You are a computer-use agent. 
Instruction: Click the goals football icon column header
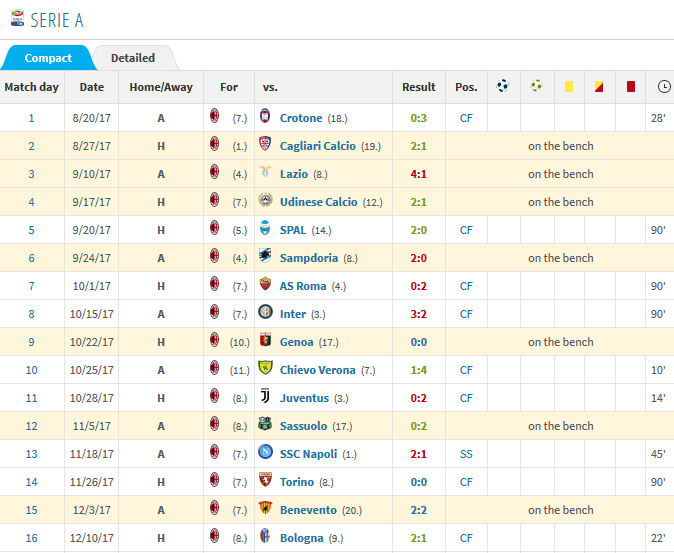point(502,86)
